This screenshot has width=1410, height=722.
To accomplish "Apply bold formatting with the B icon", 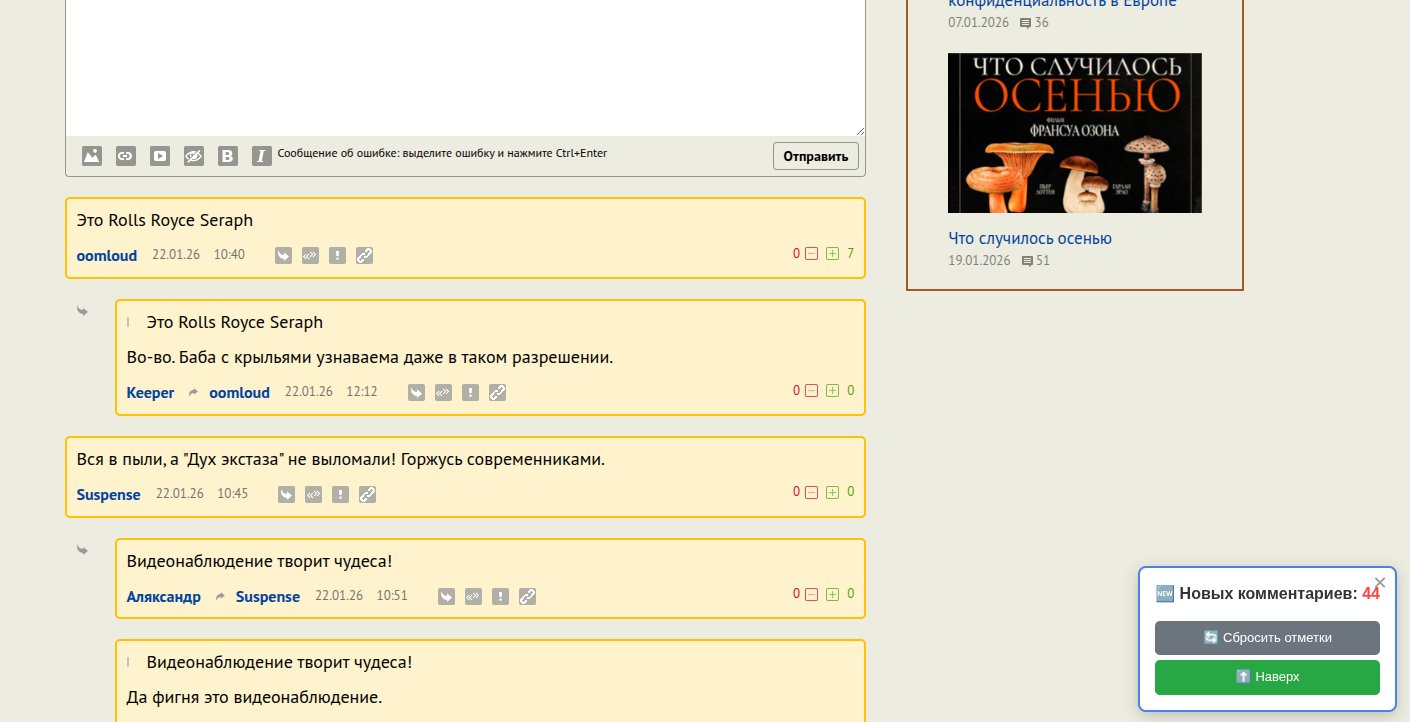I will coord(228,156).
